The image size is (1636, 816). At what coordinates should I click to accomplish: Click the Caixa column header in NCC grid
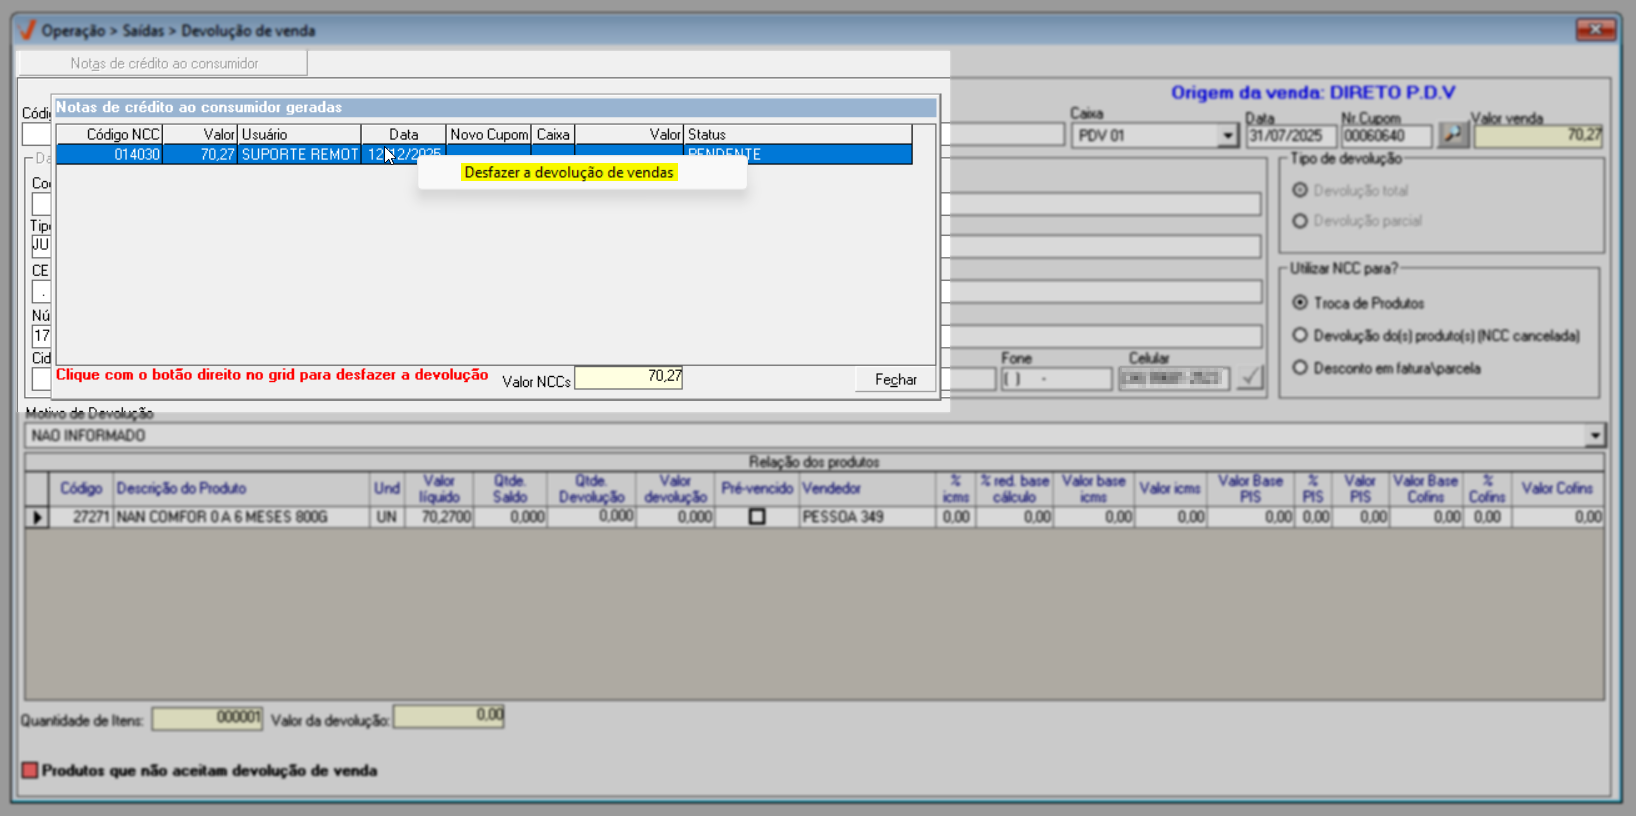click(553, 134)
